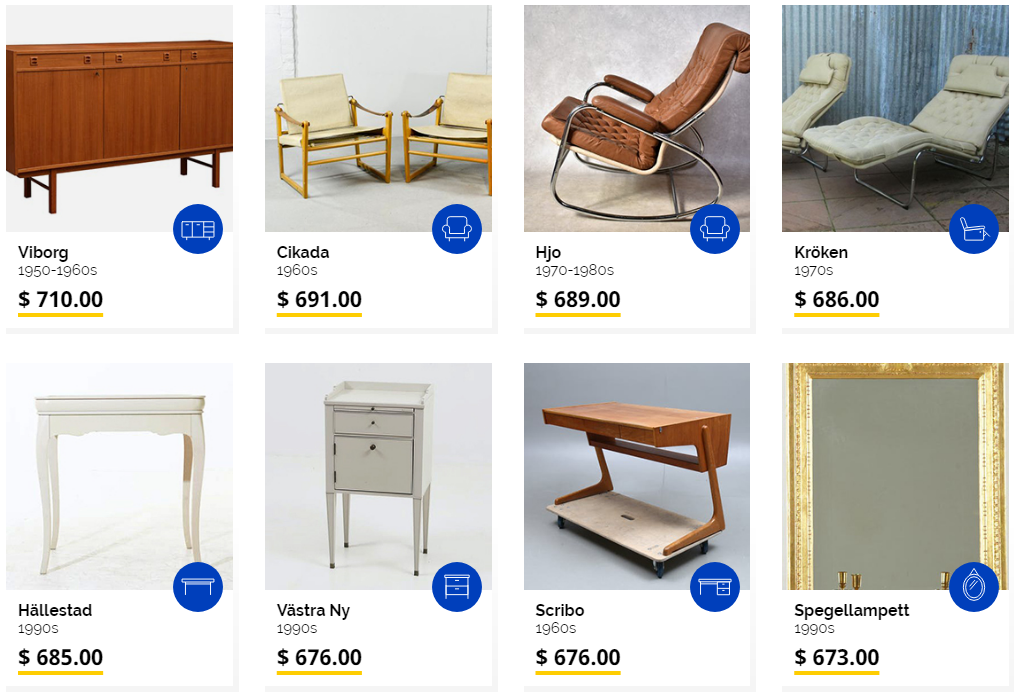Click the sideboard category icon on Viborg

(x=198, y=229)
